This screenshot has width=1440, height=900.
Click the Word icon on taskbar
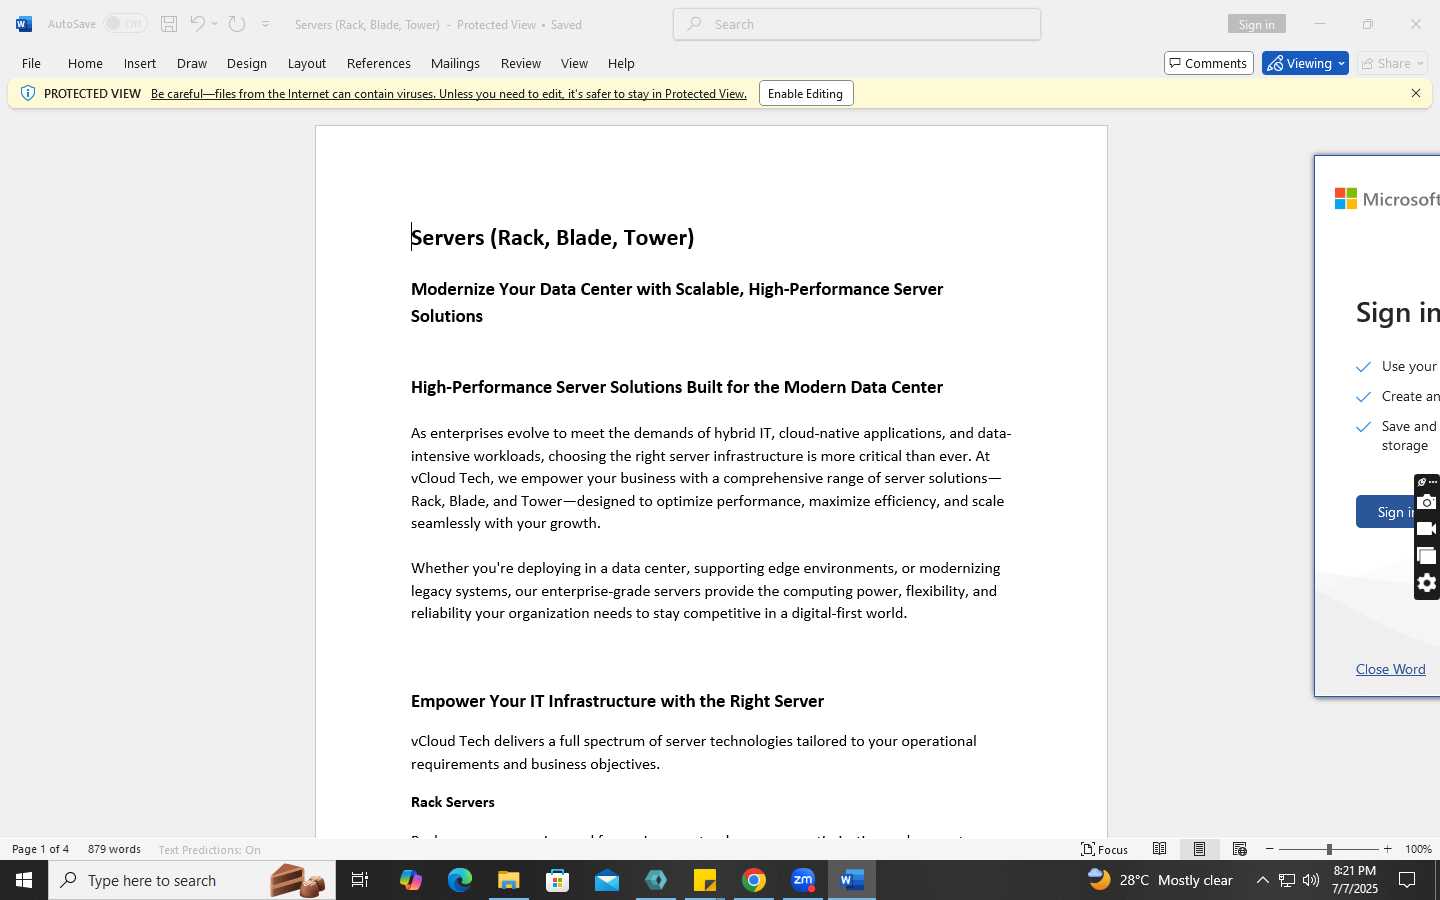point(852,880)
